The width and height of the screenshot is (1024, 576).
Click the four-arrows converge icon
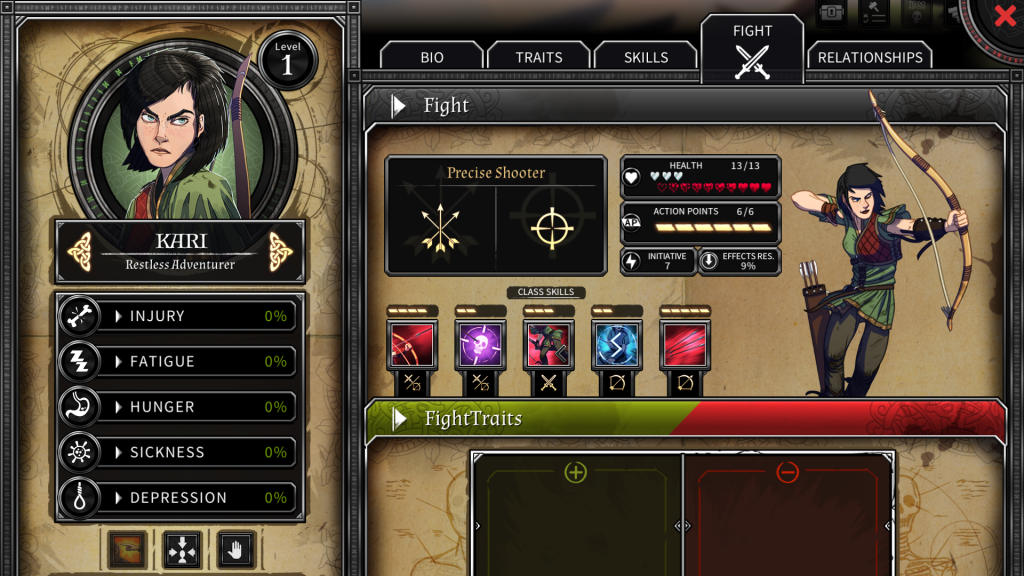182,550
